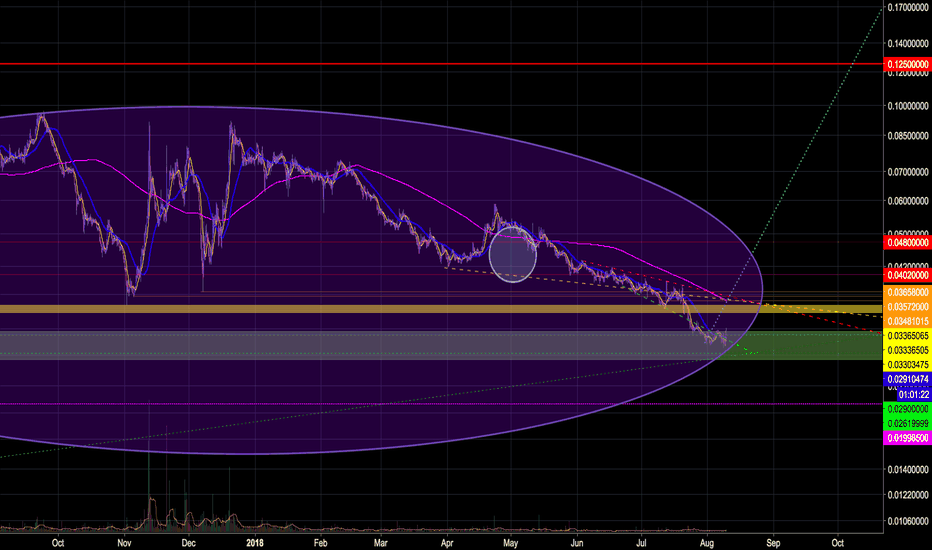Screen dimensions: 932x550
Task: Click the 0.03303475 price label
Action: [908, 364]
